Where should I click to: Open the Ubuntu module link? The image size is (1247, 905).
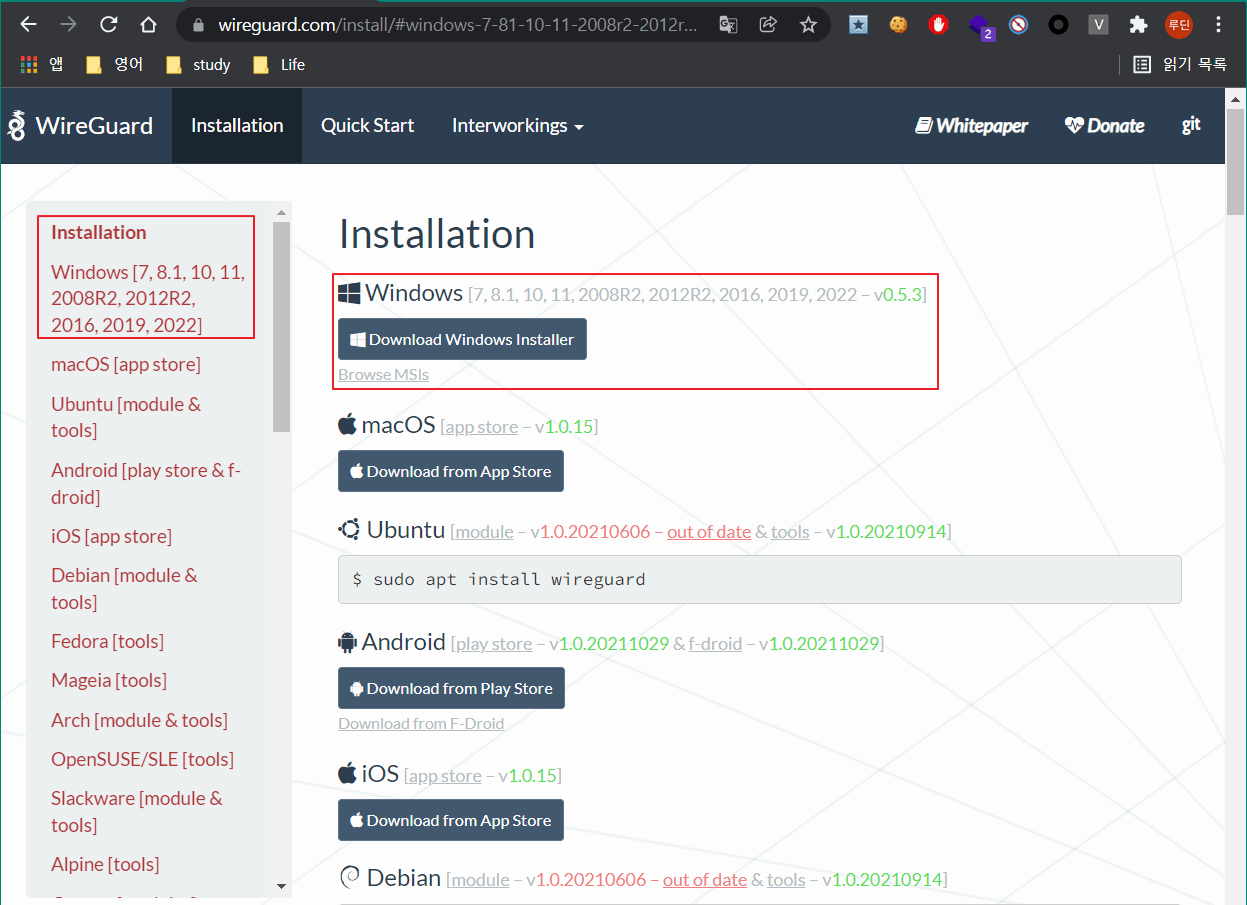[484, 532]
